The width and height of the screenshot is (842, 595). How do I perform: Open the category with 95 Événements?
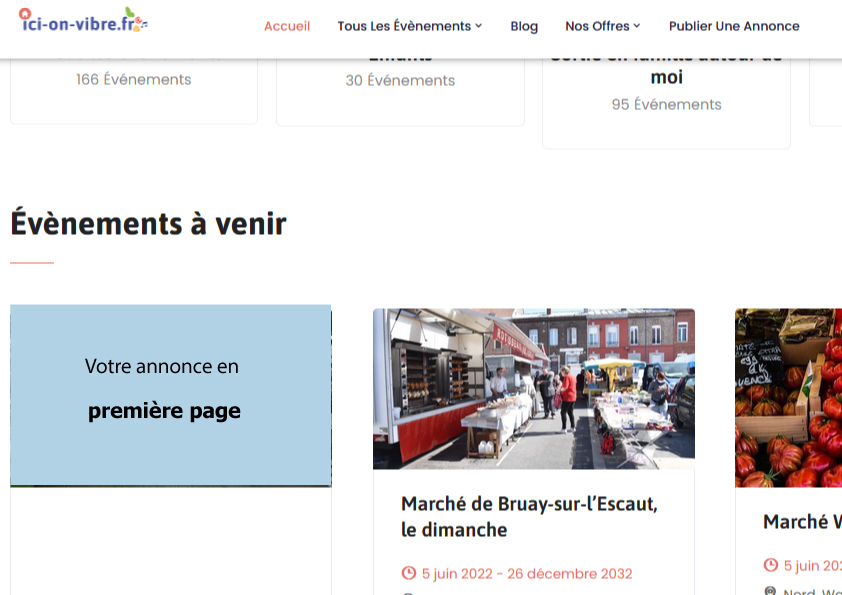(666, 104)
